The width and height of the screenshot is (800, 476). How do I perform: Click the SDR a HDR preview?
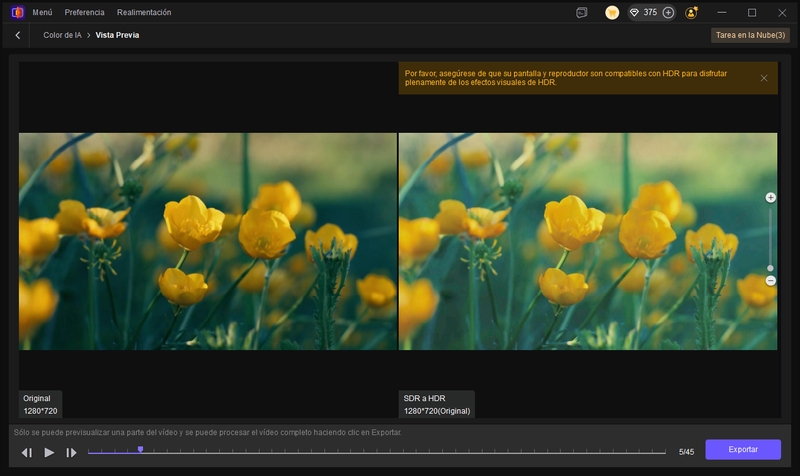pyautogui.click(x=588, y=241)
